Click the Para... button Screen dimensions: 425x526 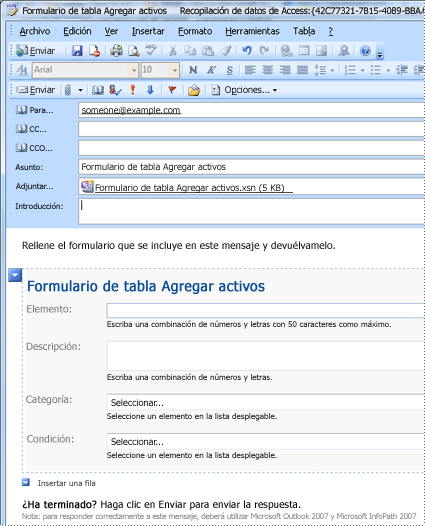(x=35, y=110)
